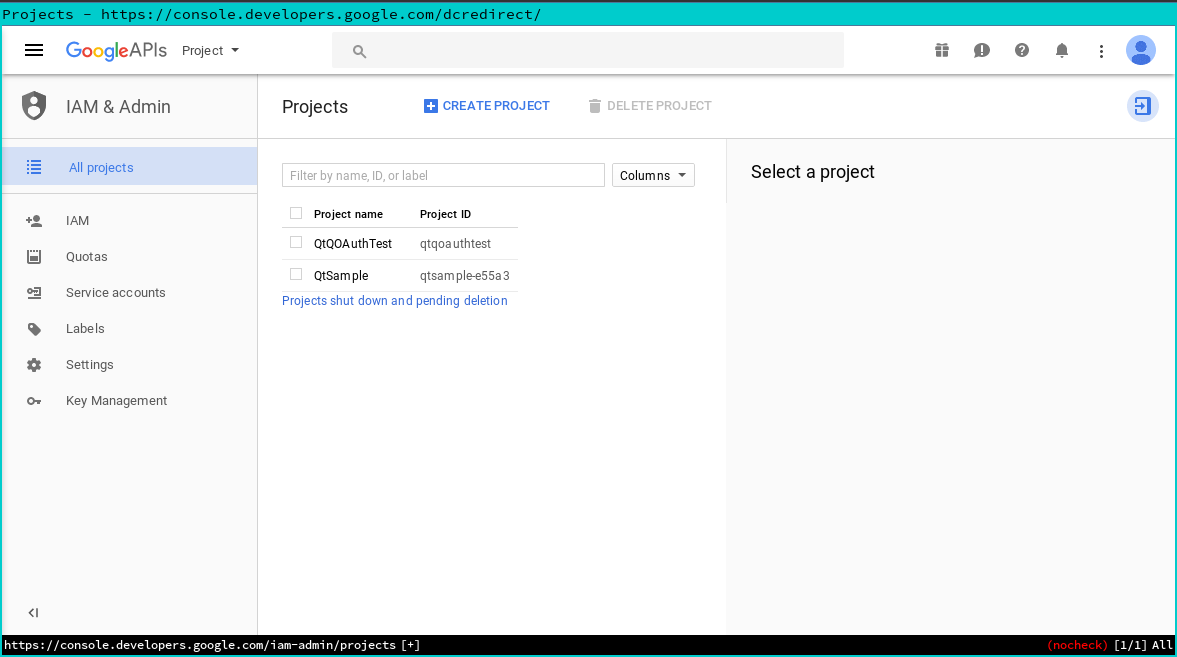Click the account avatar icon
This screenshot has width=1177, height=657.
1141,50
